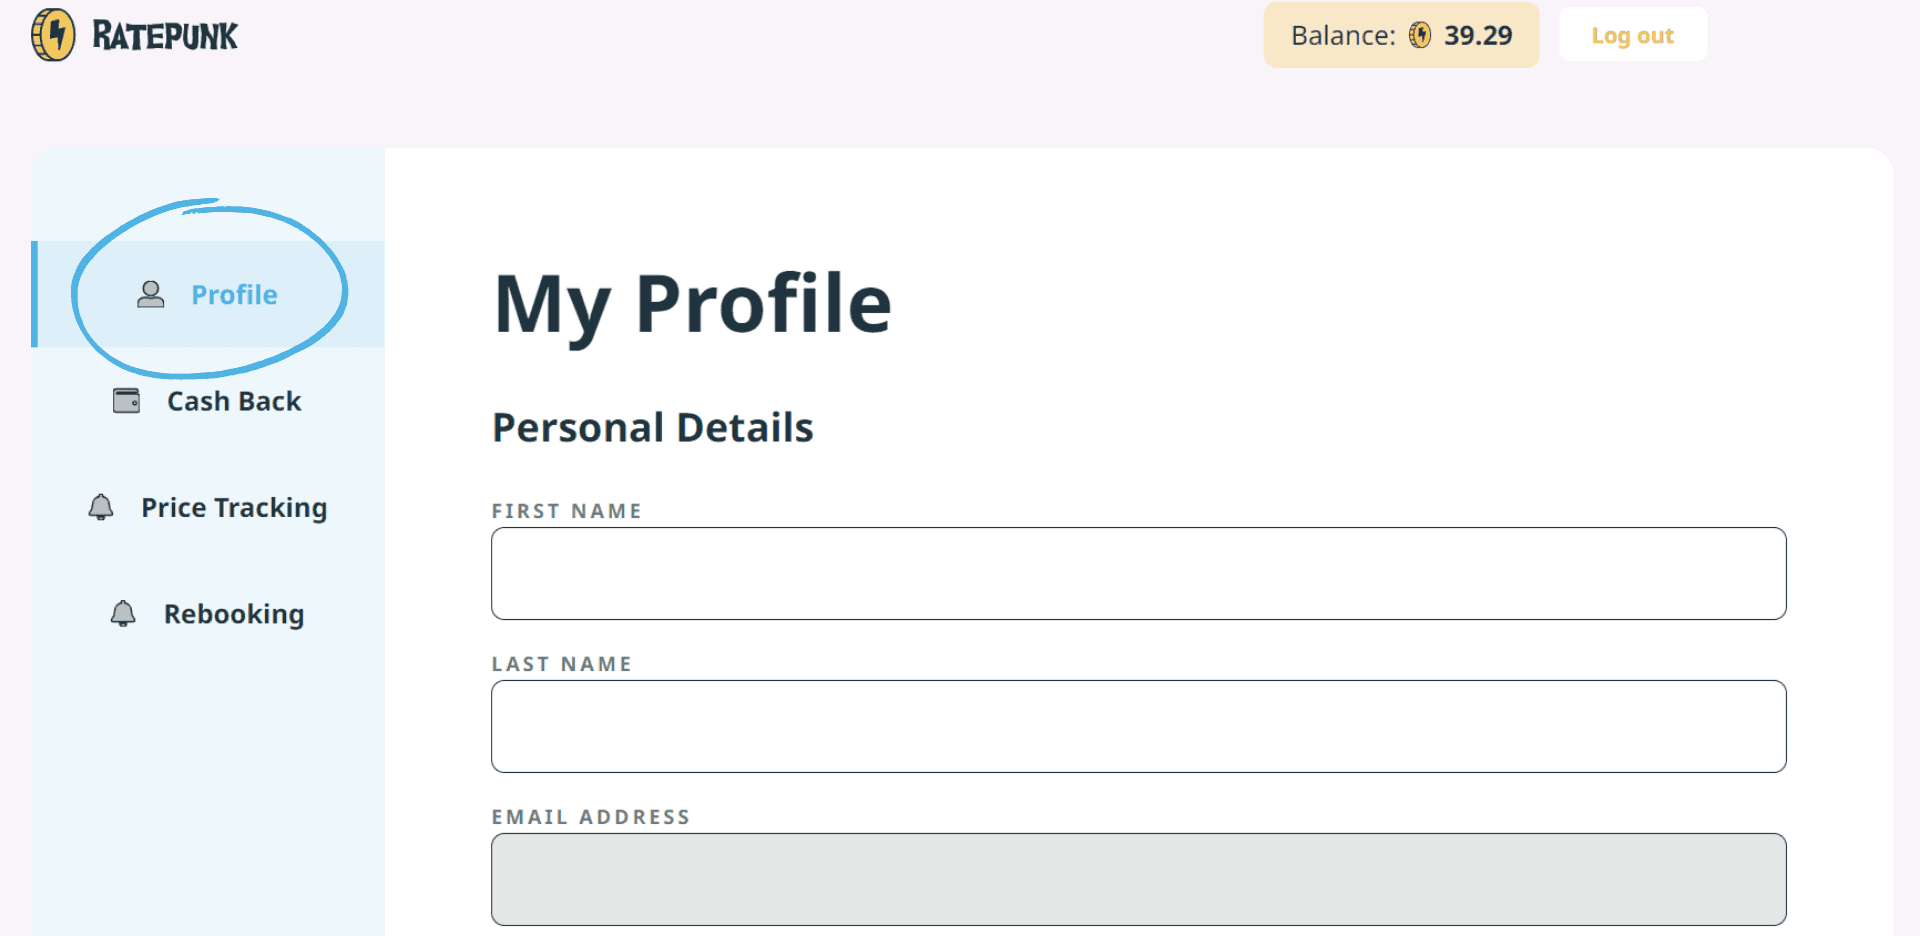This screenshot has width=1920, height=936.
Task: Click the Profile person icon
Action: (x=151, y=294)
